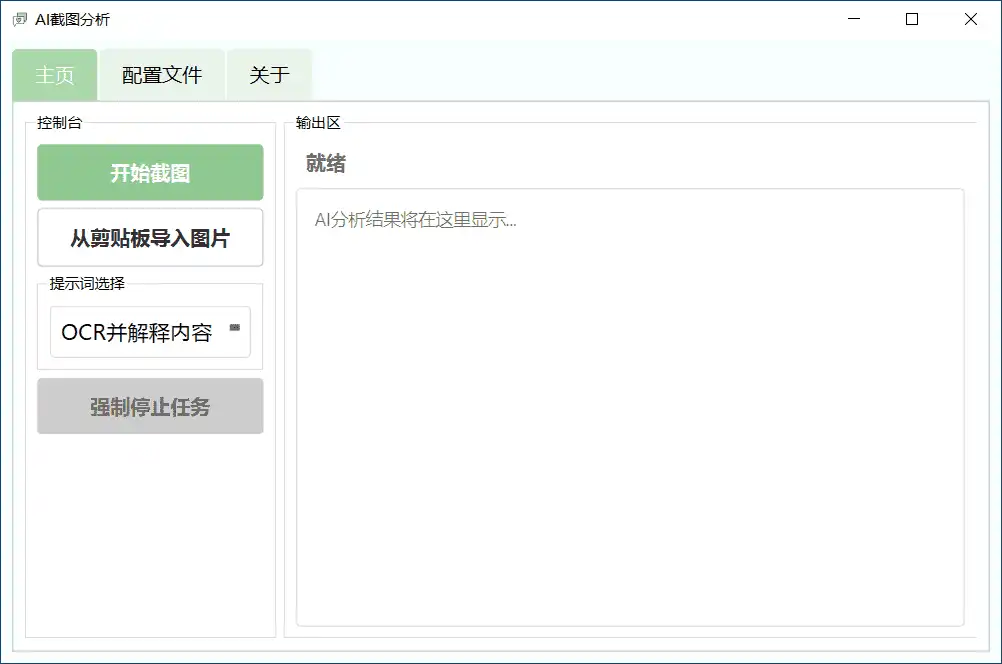The image size is (1002, 664).
Task: Click the 就绪 status text
Action: tap(326, 164)
